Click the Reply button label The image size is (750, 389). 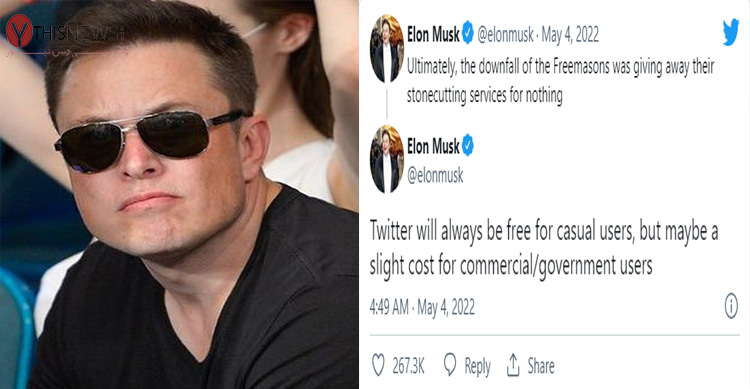[477, 367]
